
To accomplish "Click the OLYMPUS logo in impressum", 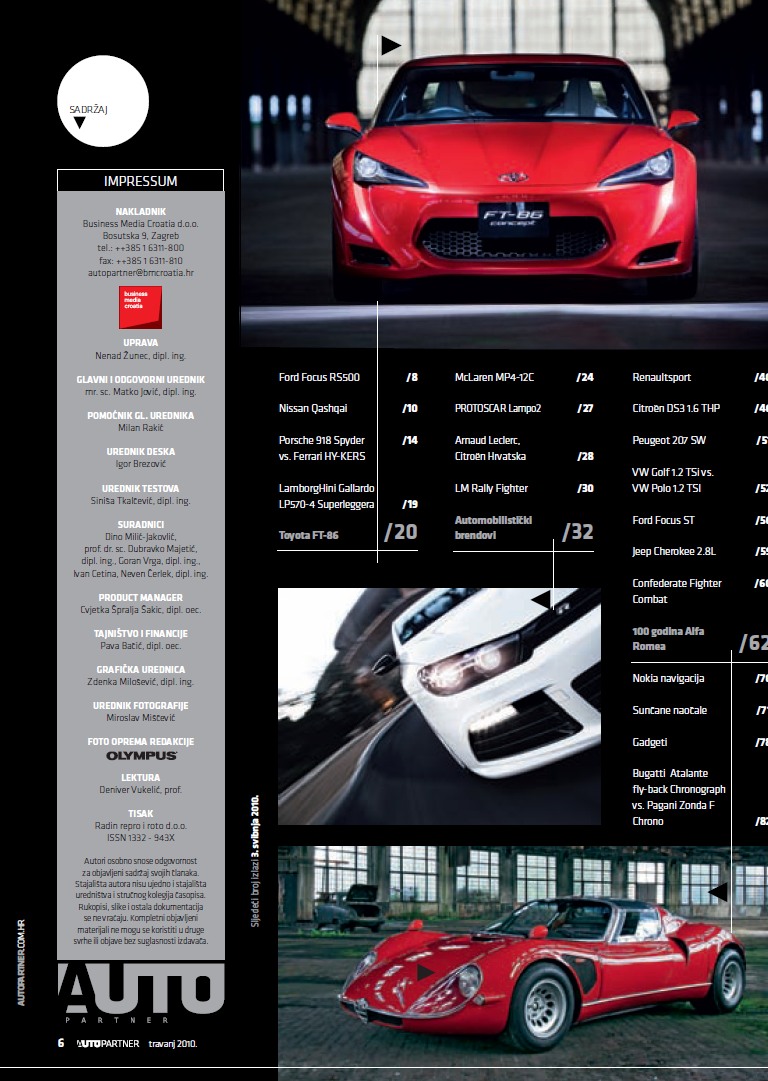I will pyautogui.click(x=141, y=756).
